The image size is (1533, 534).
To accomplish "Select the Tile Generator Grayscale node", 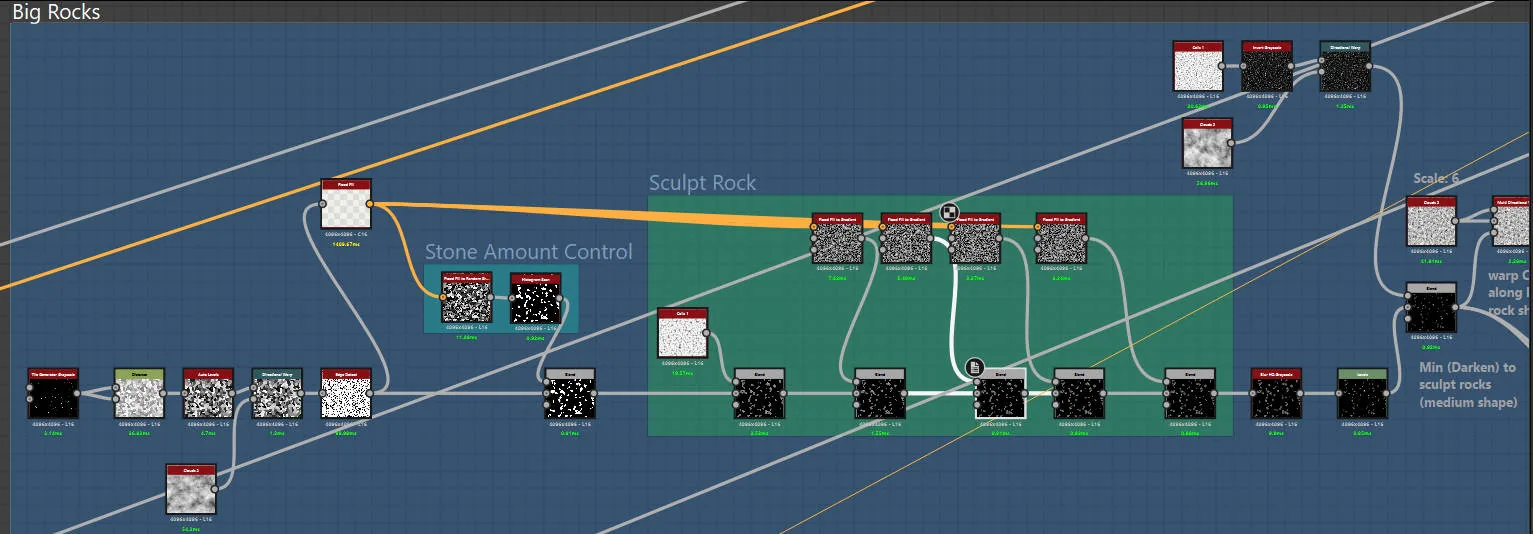I will click(x=53, y=393).
